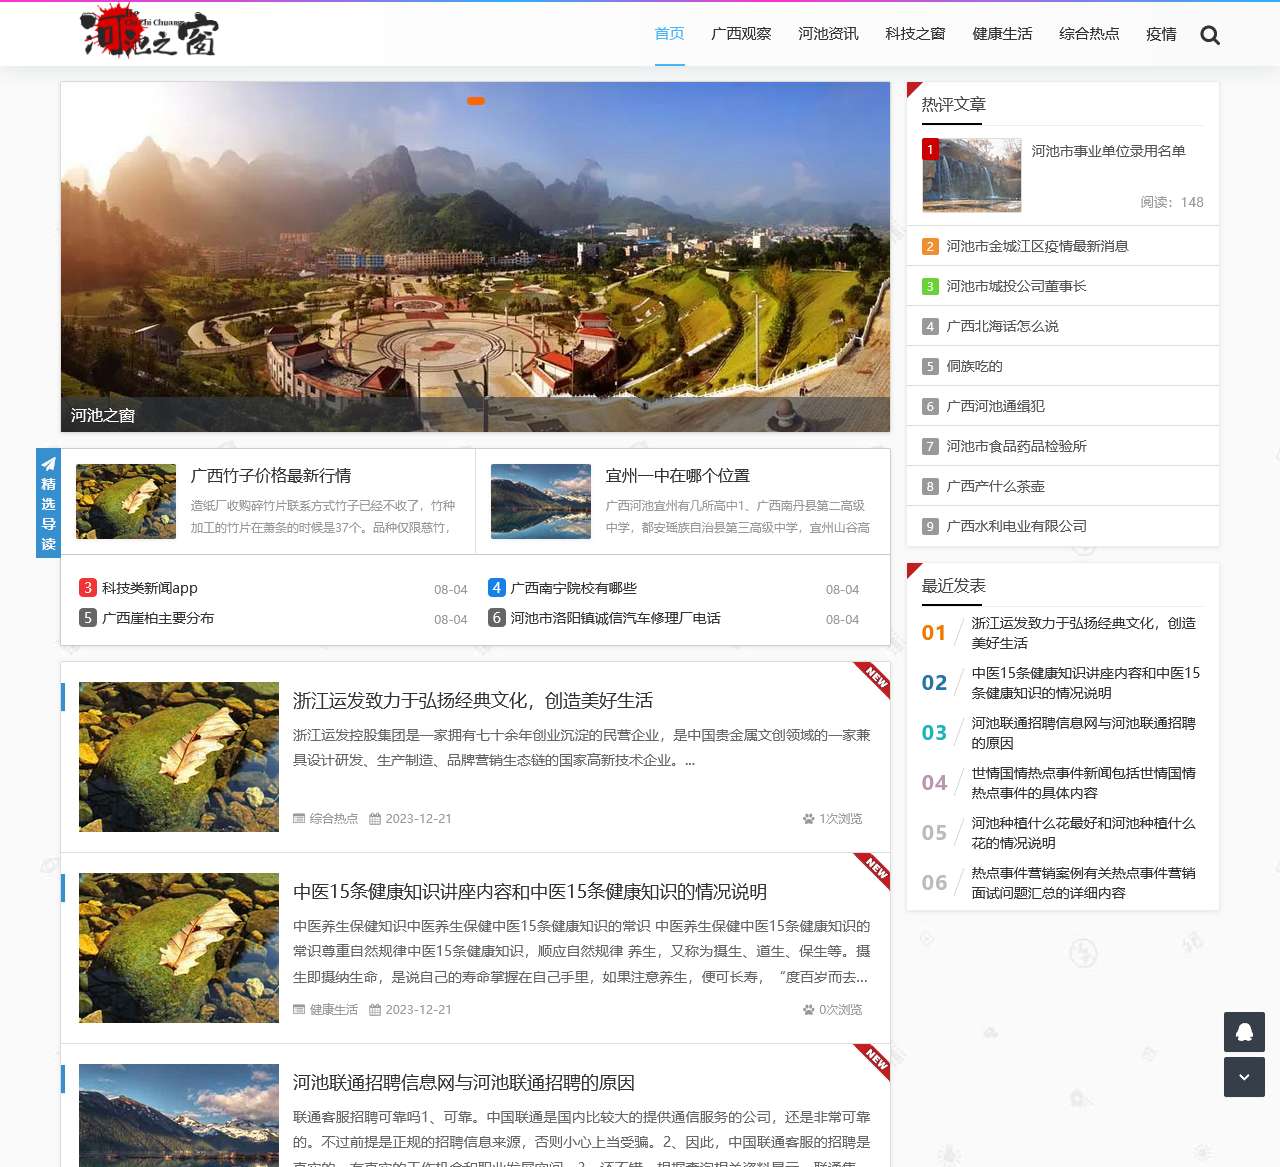This screenshot has height=1167, width=1280.
Task: Click the 最近发表 section heading
Action: coord(954,585)
